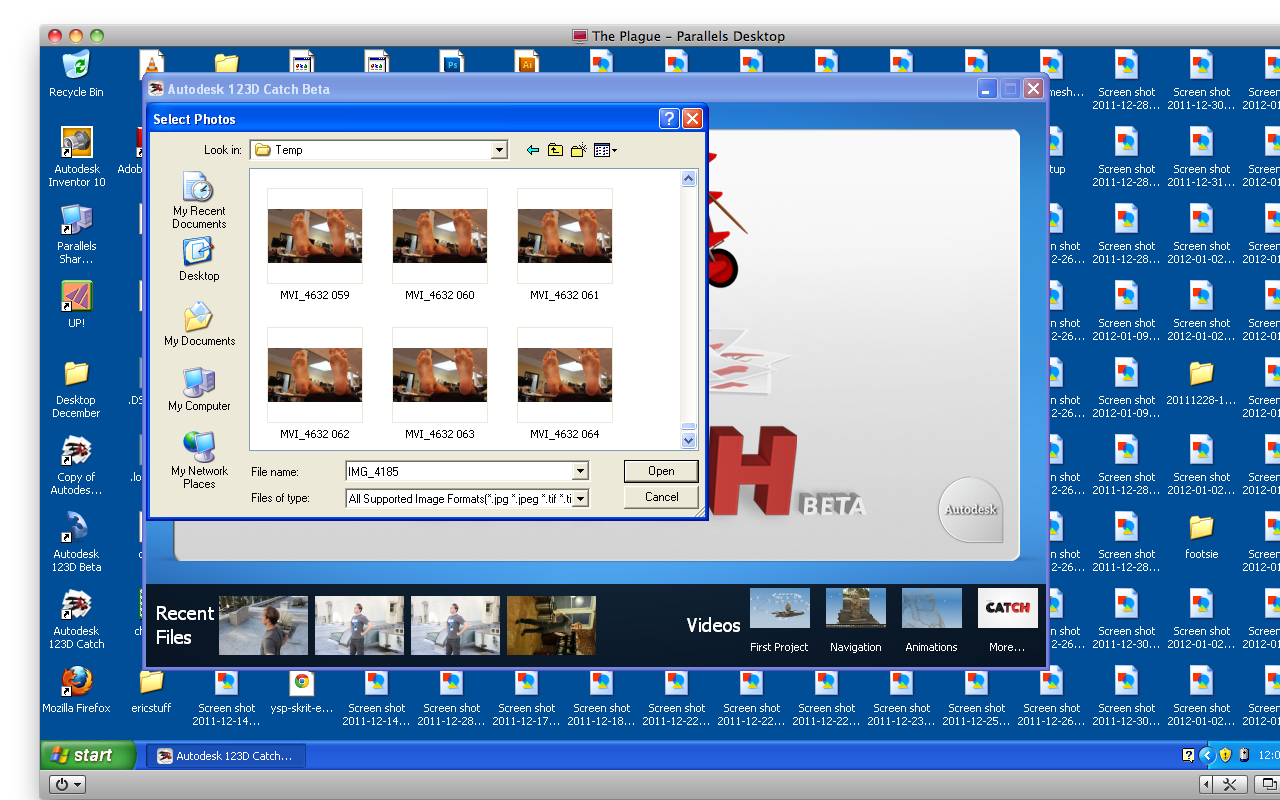Go back using the green arrow icon
Viewport: 1280px width, 800px height.
pyautogui.click(x=532, y=150)
